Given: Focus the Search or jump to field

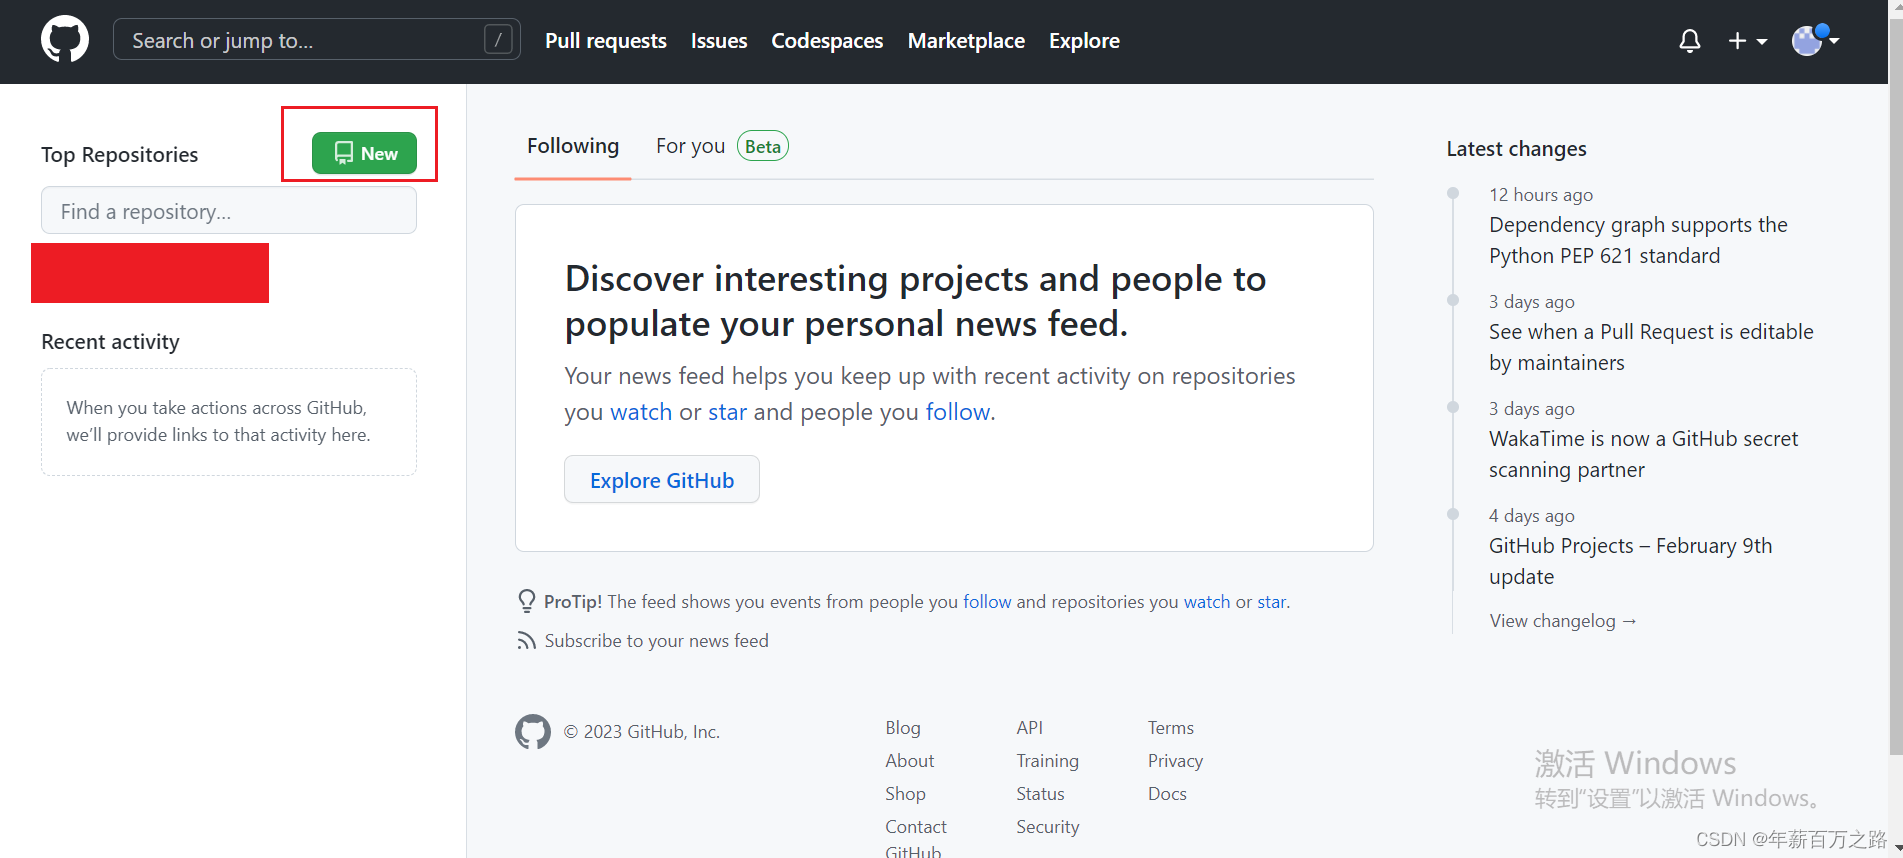Looking at the screenshot, I should (x=317, y=40).
